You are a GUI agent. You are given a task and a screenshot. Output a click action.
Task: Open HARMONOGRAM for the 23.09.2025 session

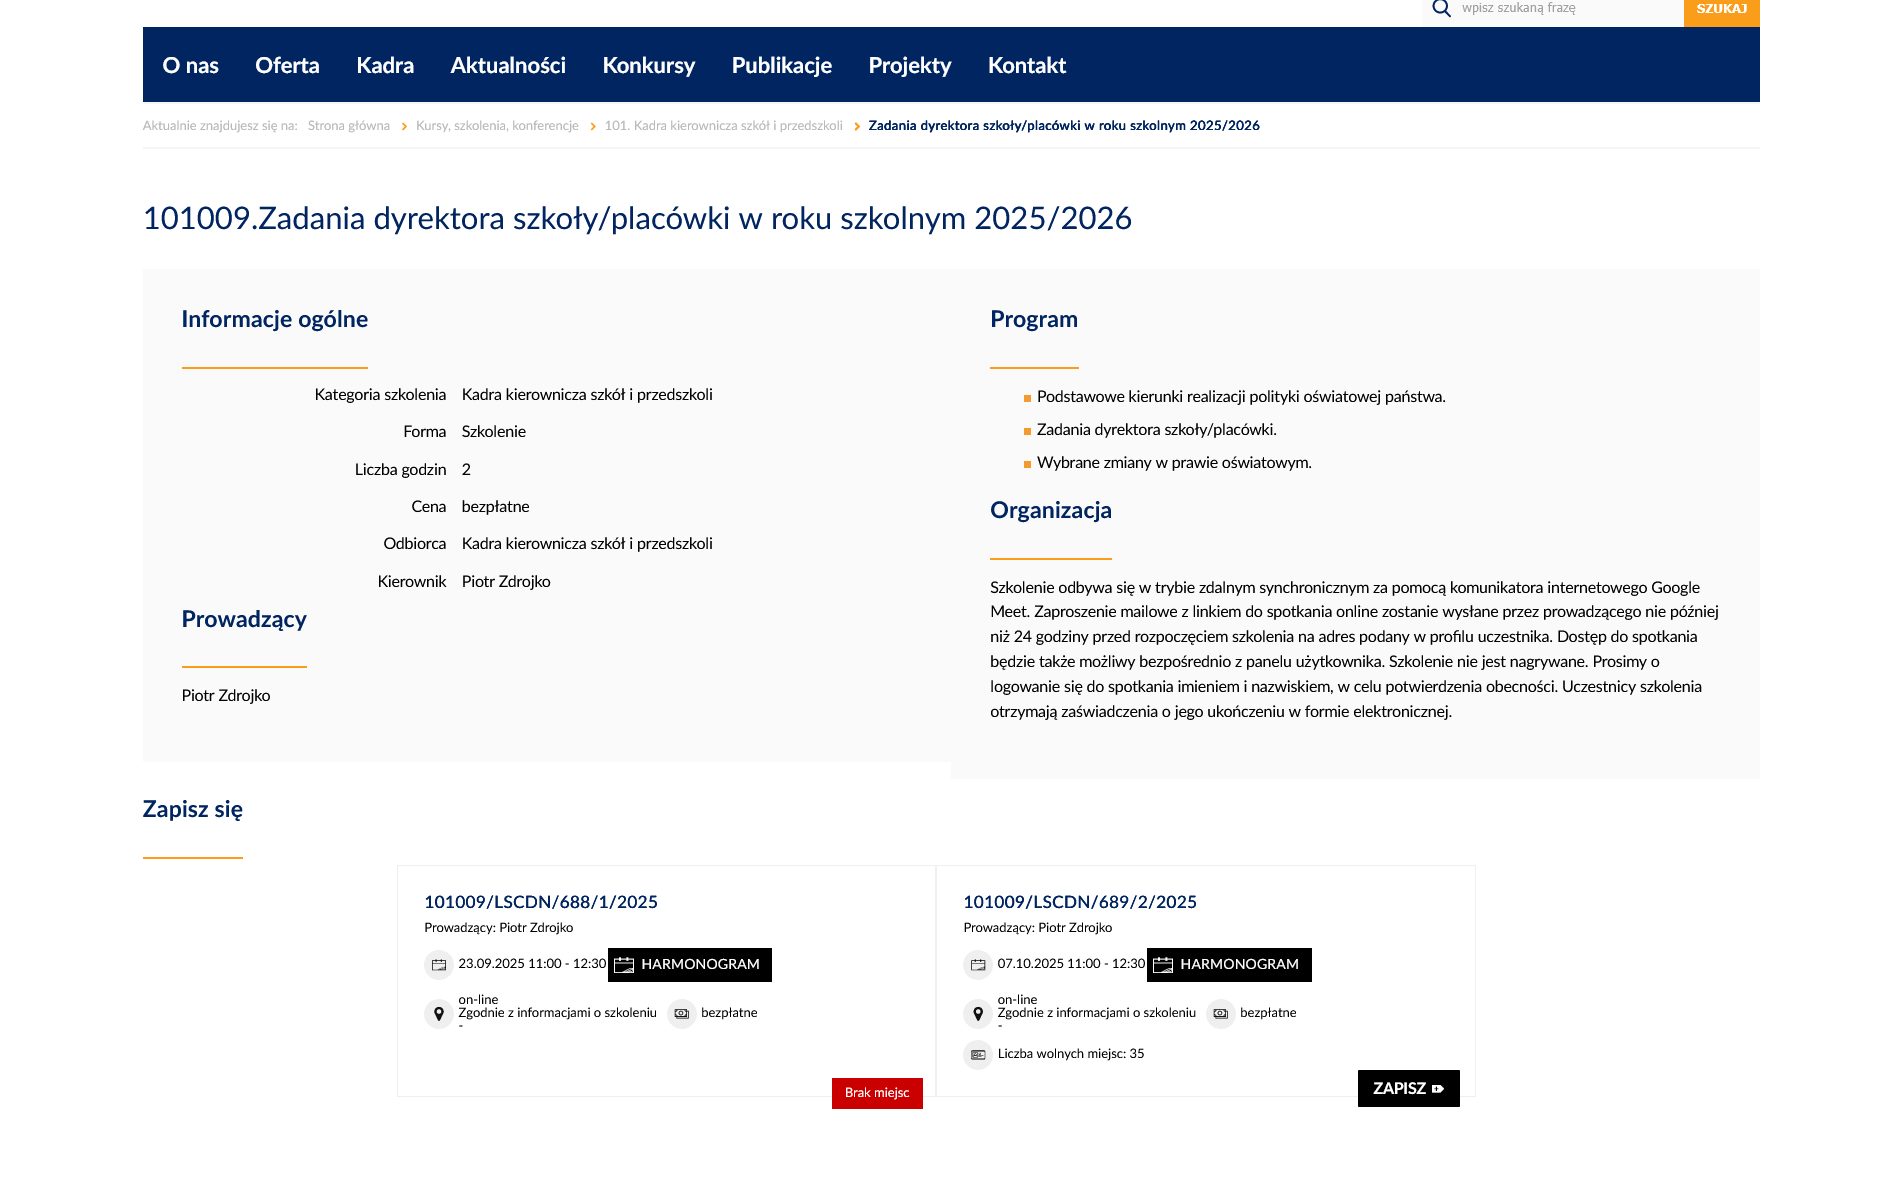tap(690, 965)
